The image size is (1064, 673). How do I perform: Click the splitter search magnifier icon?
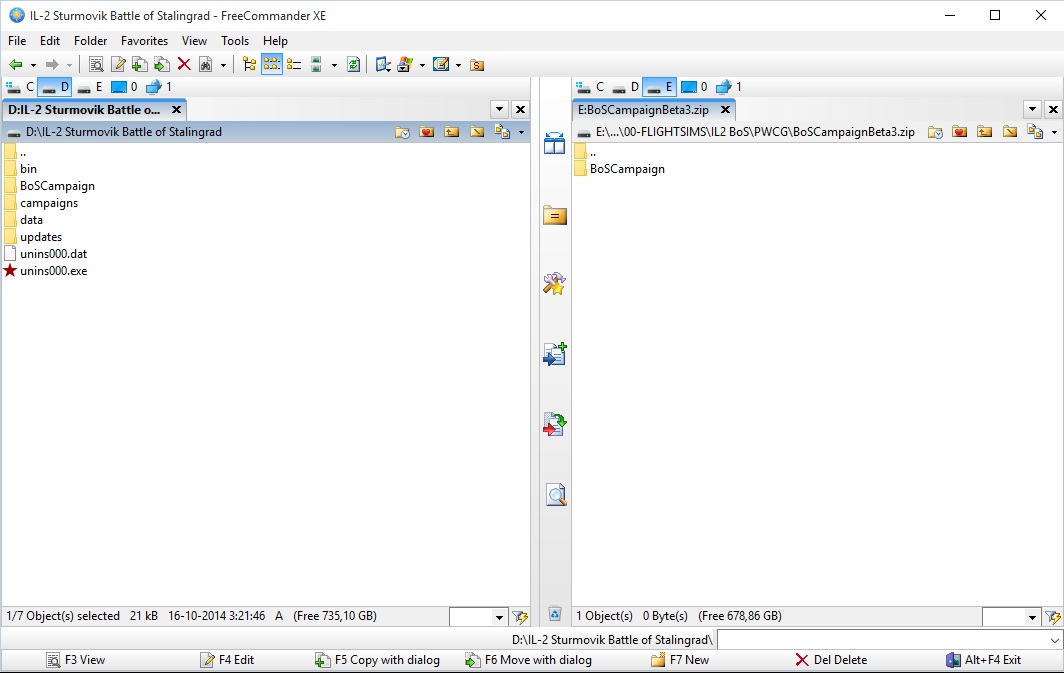[x=556, y=495]
